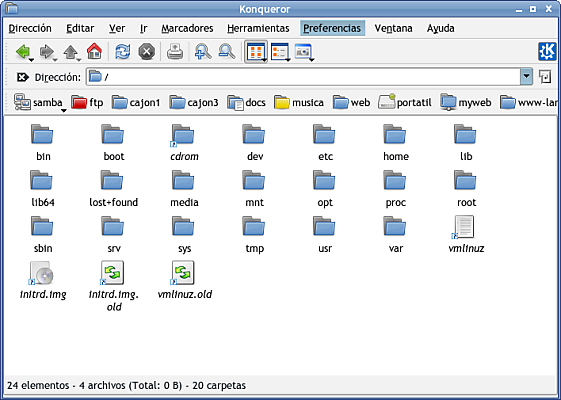Go up one directory level
Image resolution: width=561 pixels, height=400 pixels.
[x=70, y=52]
